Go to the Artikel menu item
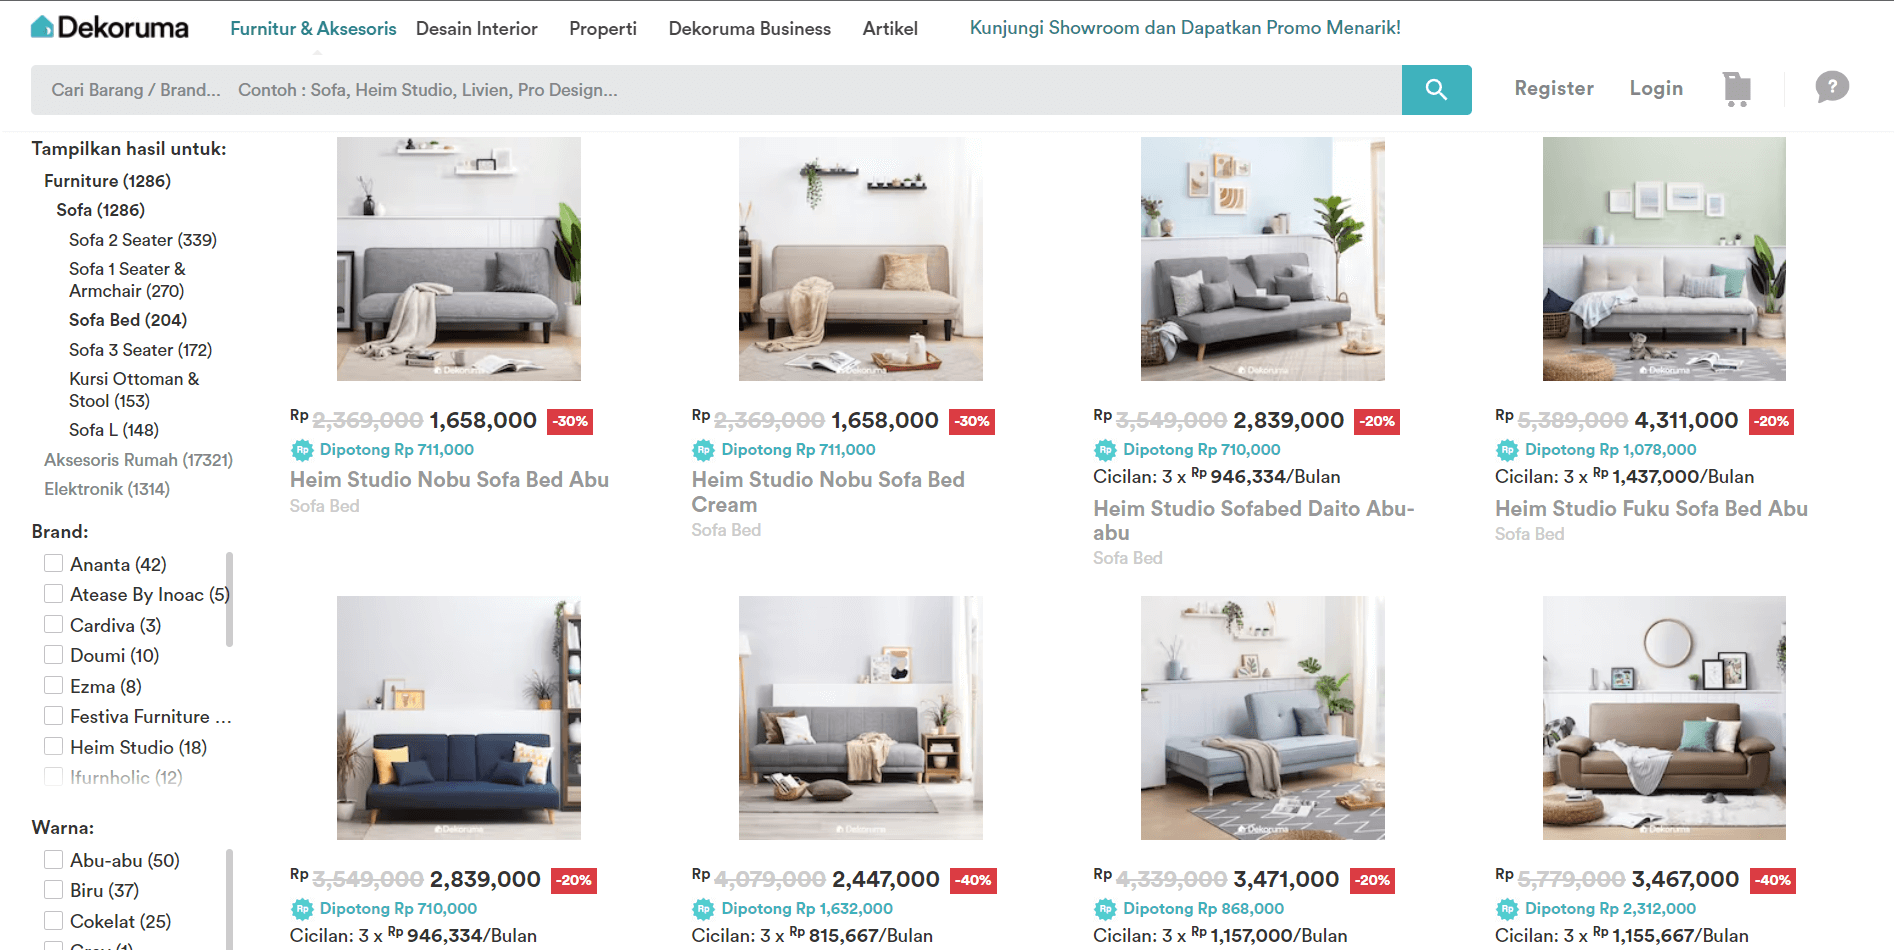The height and width of the screenshot is (950, 1894). (x=890, y=29)
